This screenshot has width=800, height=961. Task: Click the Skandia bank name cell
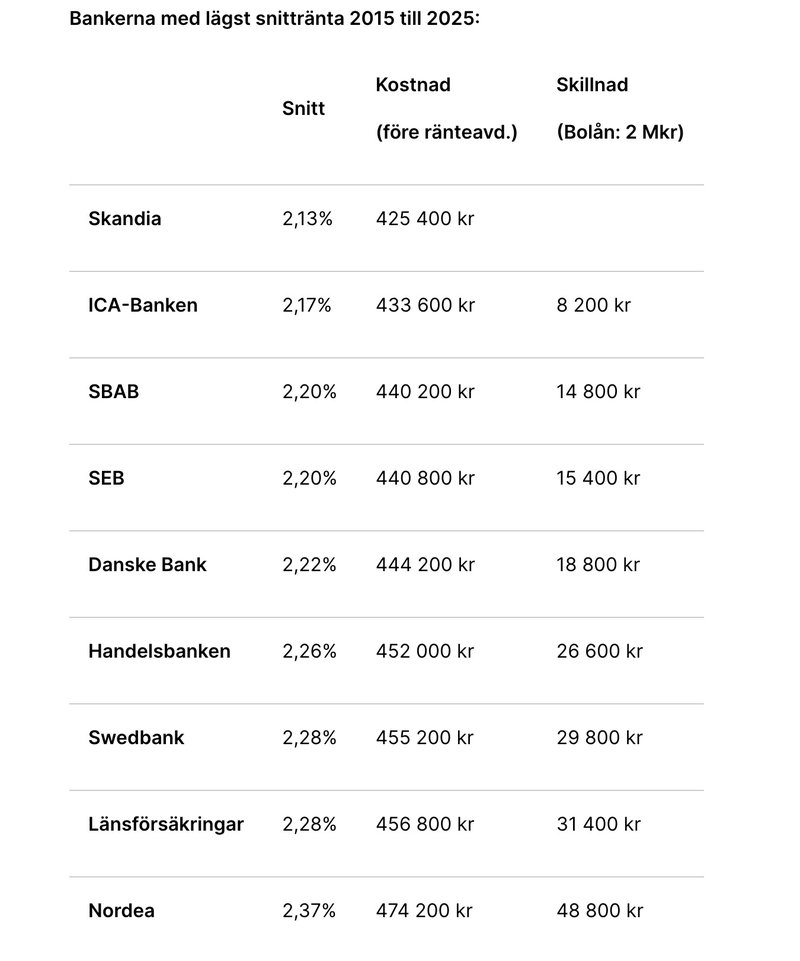click(124, 219)
